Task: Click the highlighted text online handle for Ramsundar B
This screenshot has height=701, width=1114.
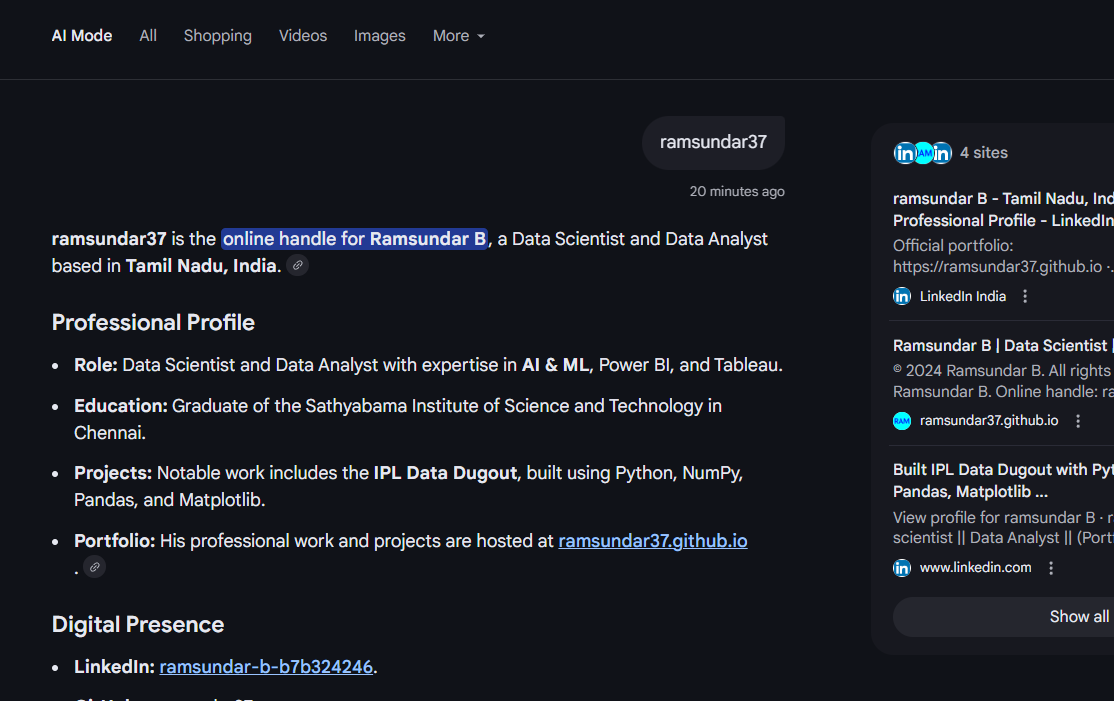Action: point(355,239)
